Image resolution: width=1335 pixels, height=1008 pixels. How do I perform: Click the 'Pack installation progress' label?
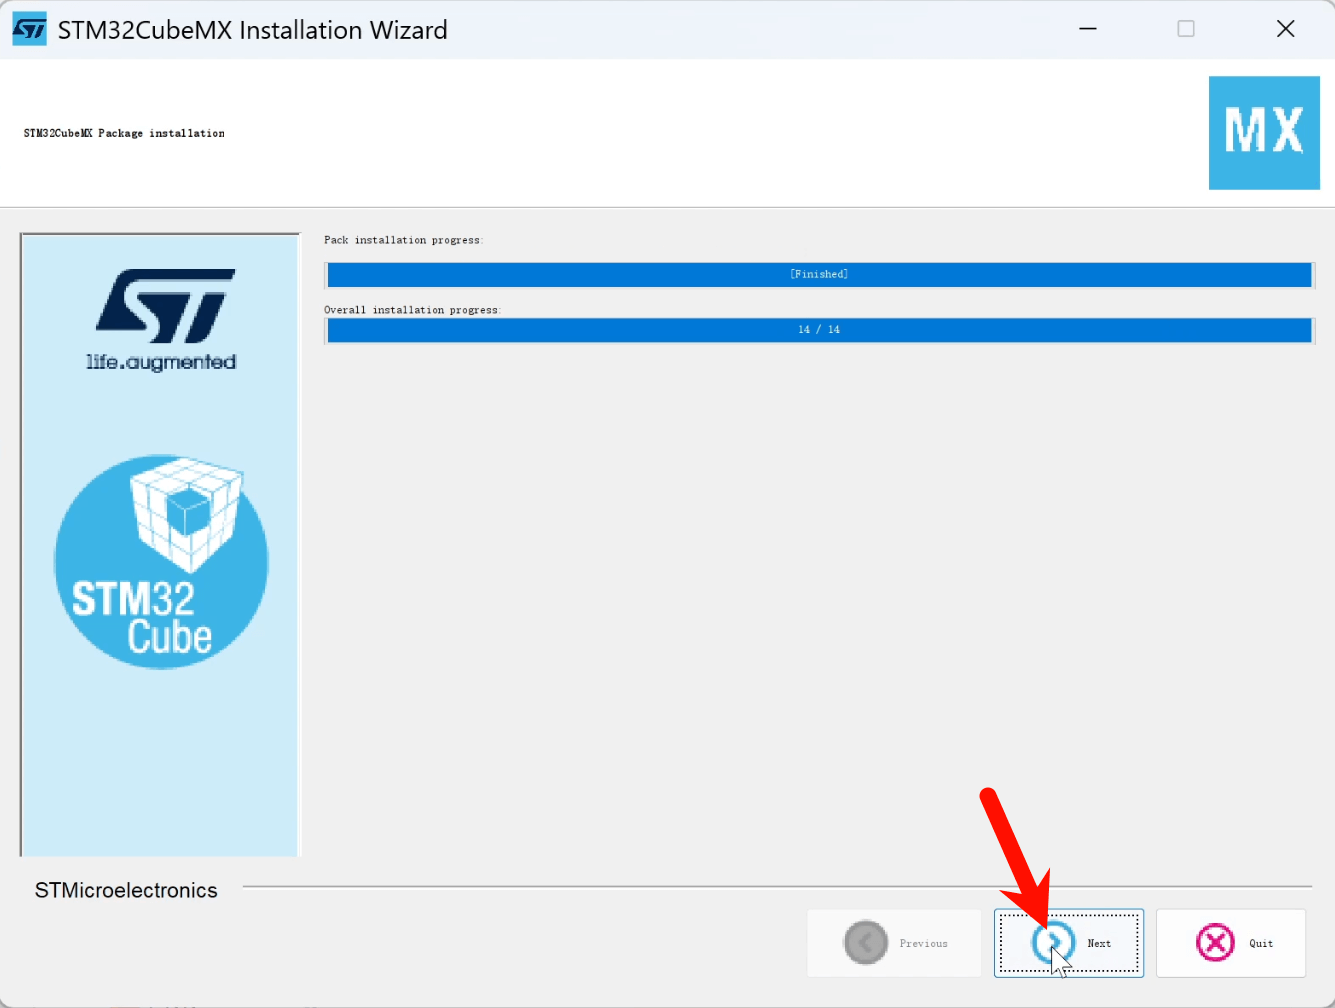[403, 240]
